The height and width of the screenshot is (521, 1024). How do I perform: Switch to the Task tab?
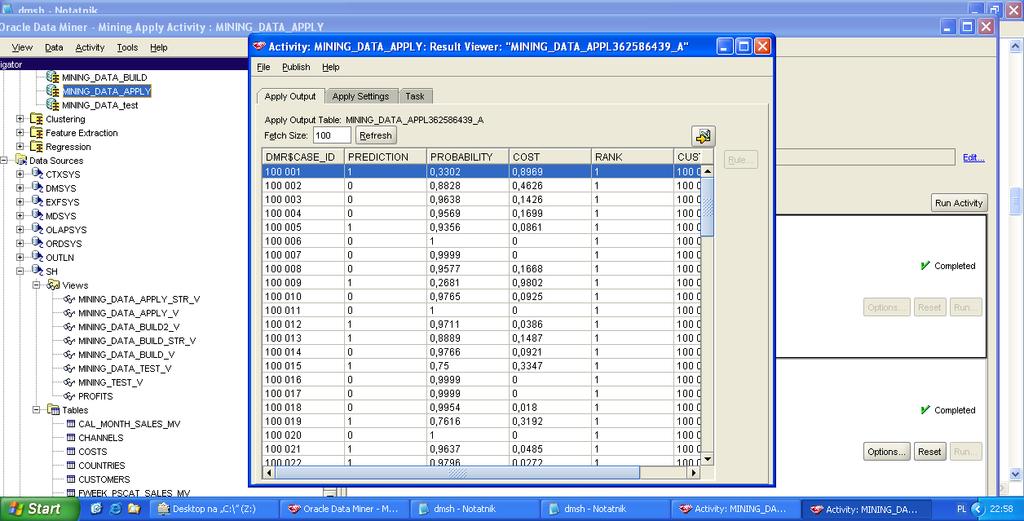[x=415, y=96]
